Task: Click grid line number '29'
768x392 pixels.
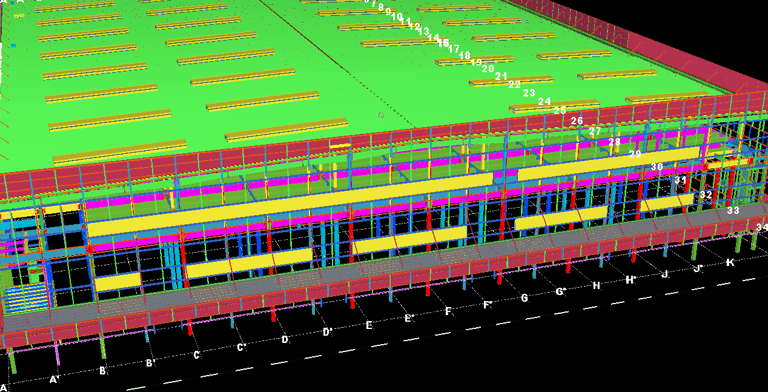Action: [635, 154]
